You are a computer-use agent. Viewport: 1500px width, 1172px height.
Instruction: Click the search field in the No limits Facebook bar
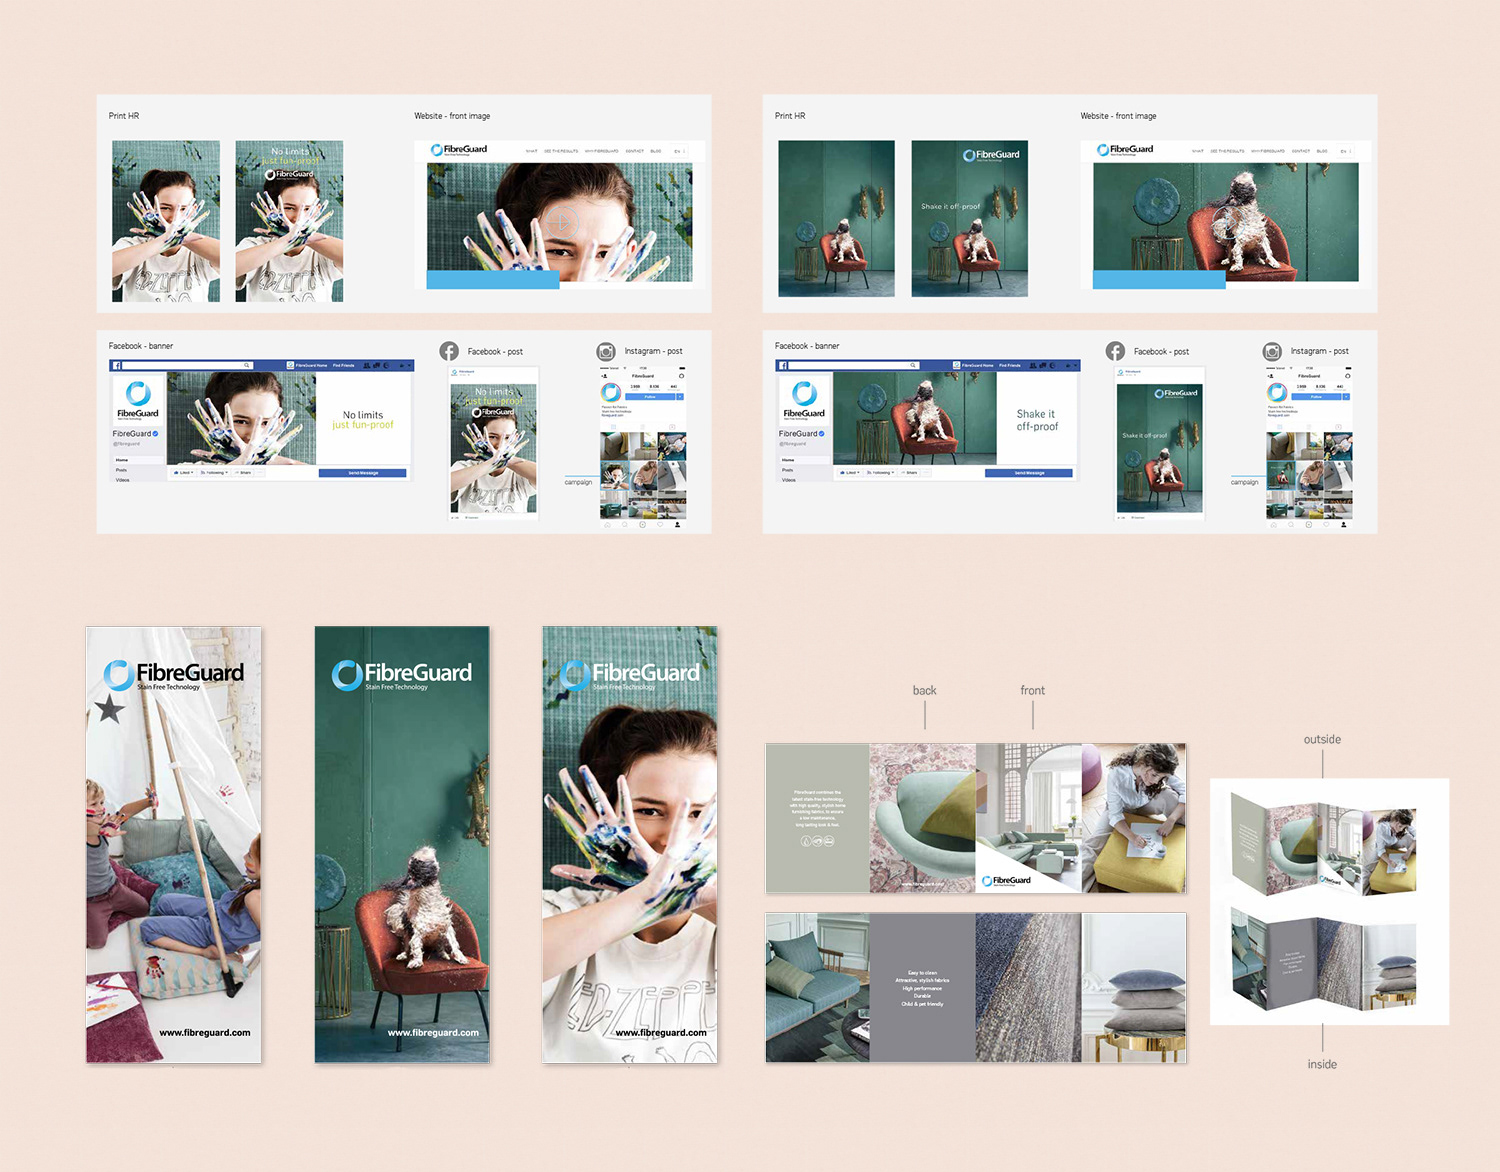point(187,365)
